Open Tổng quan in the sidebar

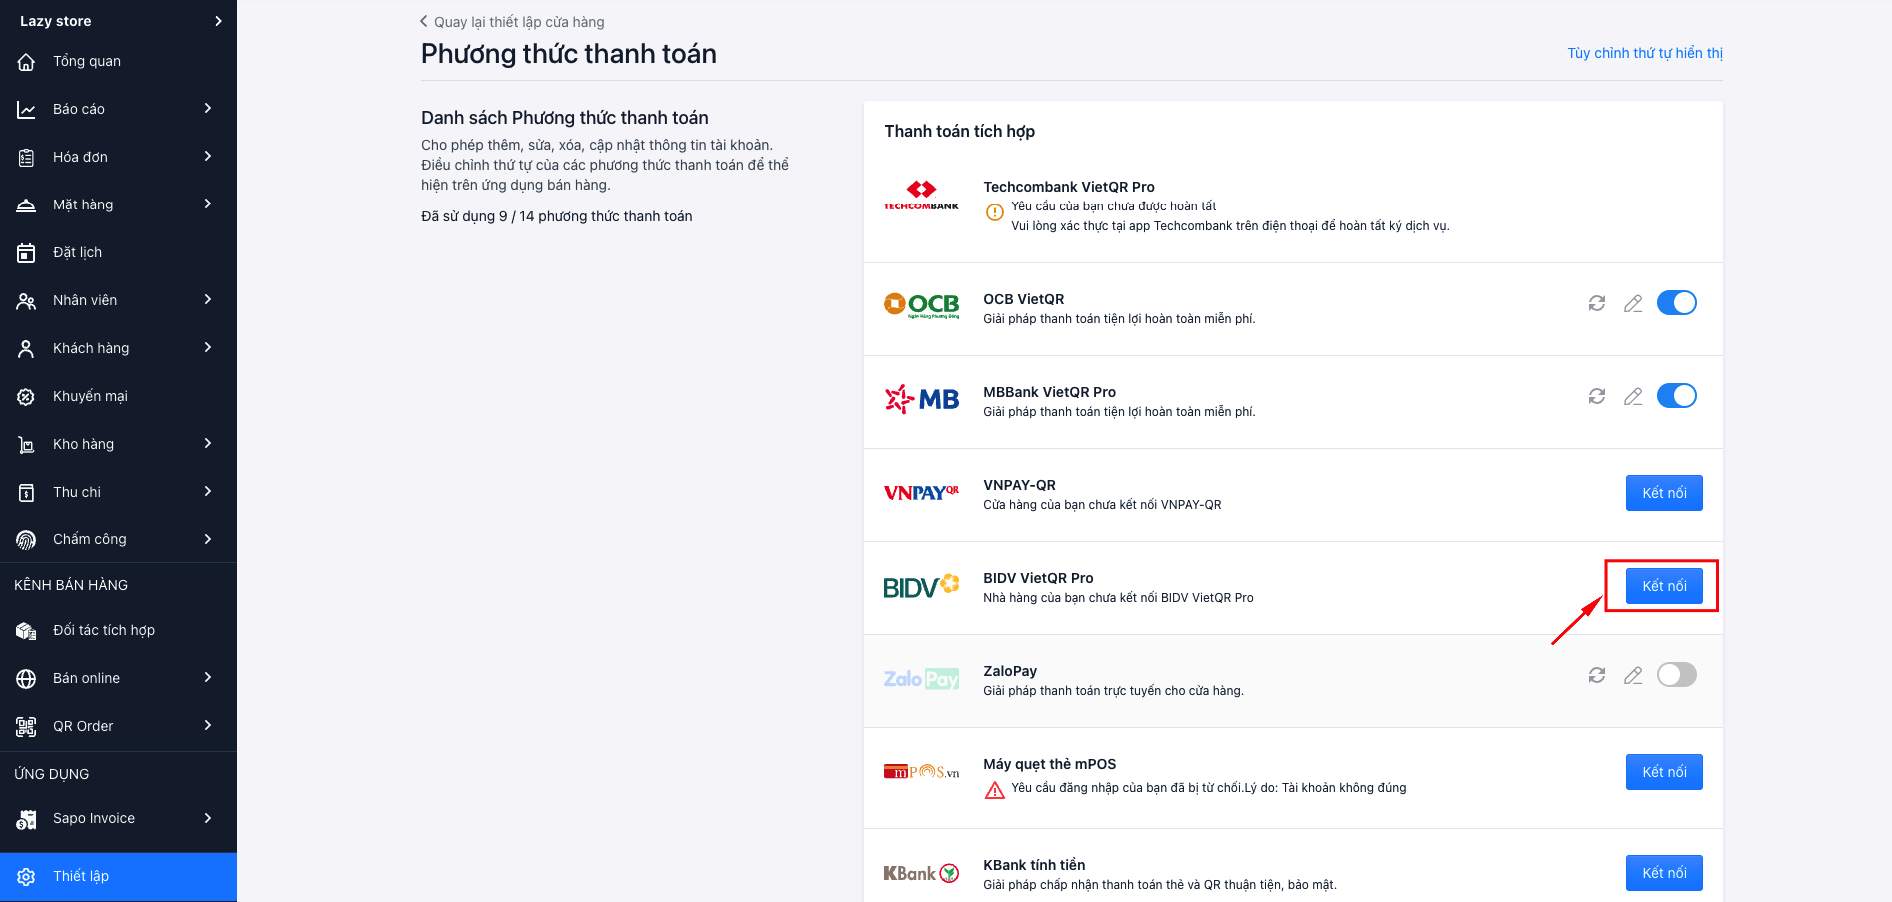coord(87,61)
